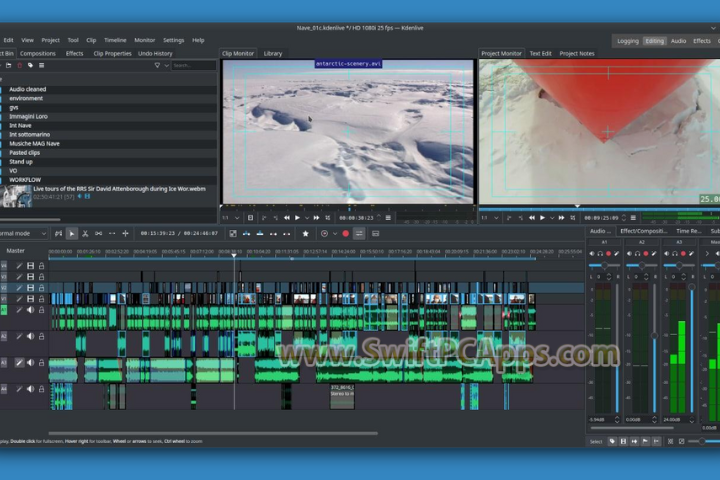Fast forward in the Project Monitor

[562, 218]
